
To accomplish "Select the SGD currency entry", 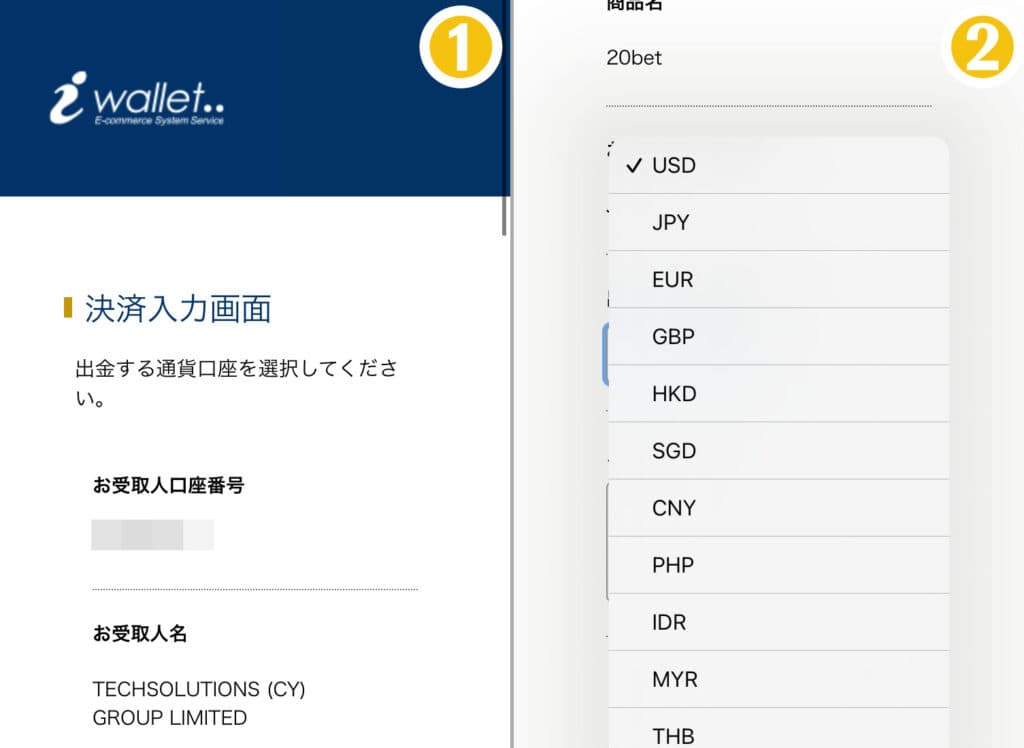I will 778,451.
